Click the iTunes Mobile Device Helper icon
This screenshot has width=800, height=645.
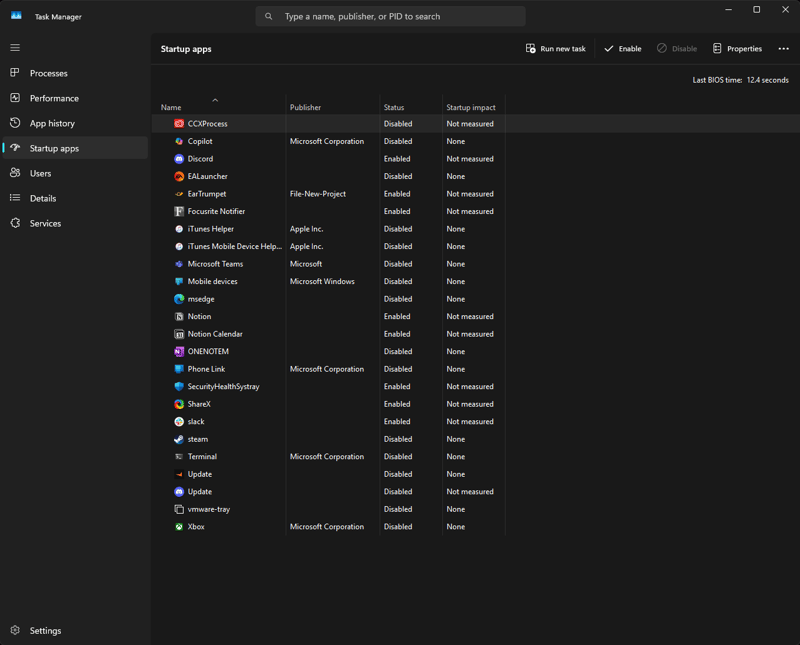coord(179,246)
